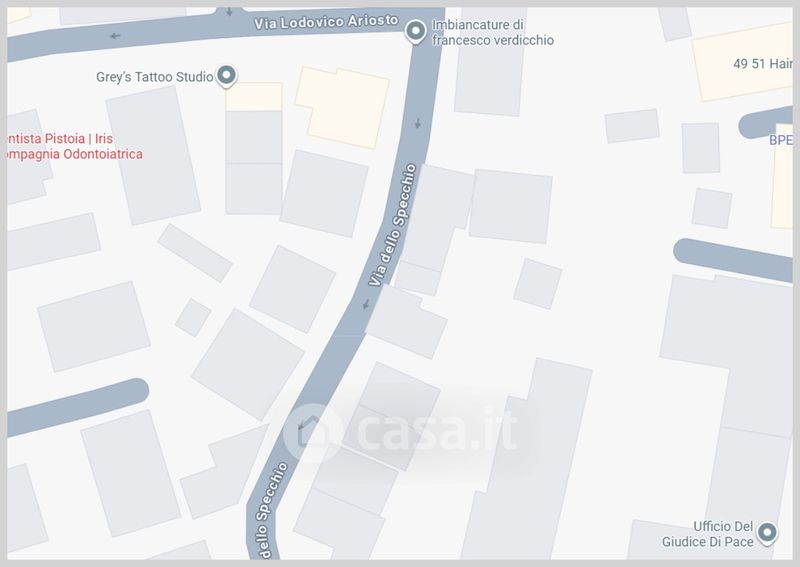
Task: Select the Dentista Pistoia Iris Compagnia Odontoiatrica label
Action: (76, 146)
